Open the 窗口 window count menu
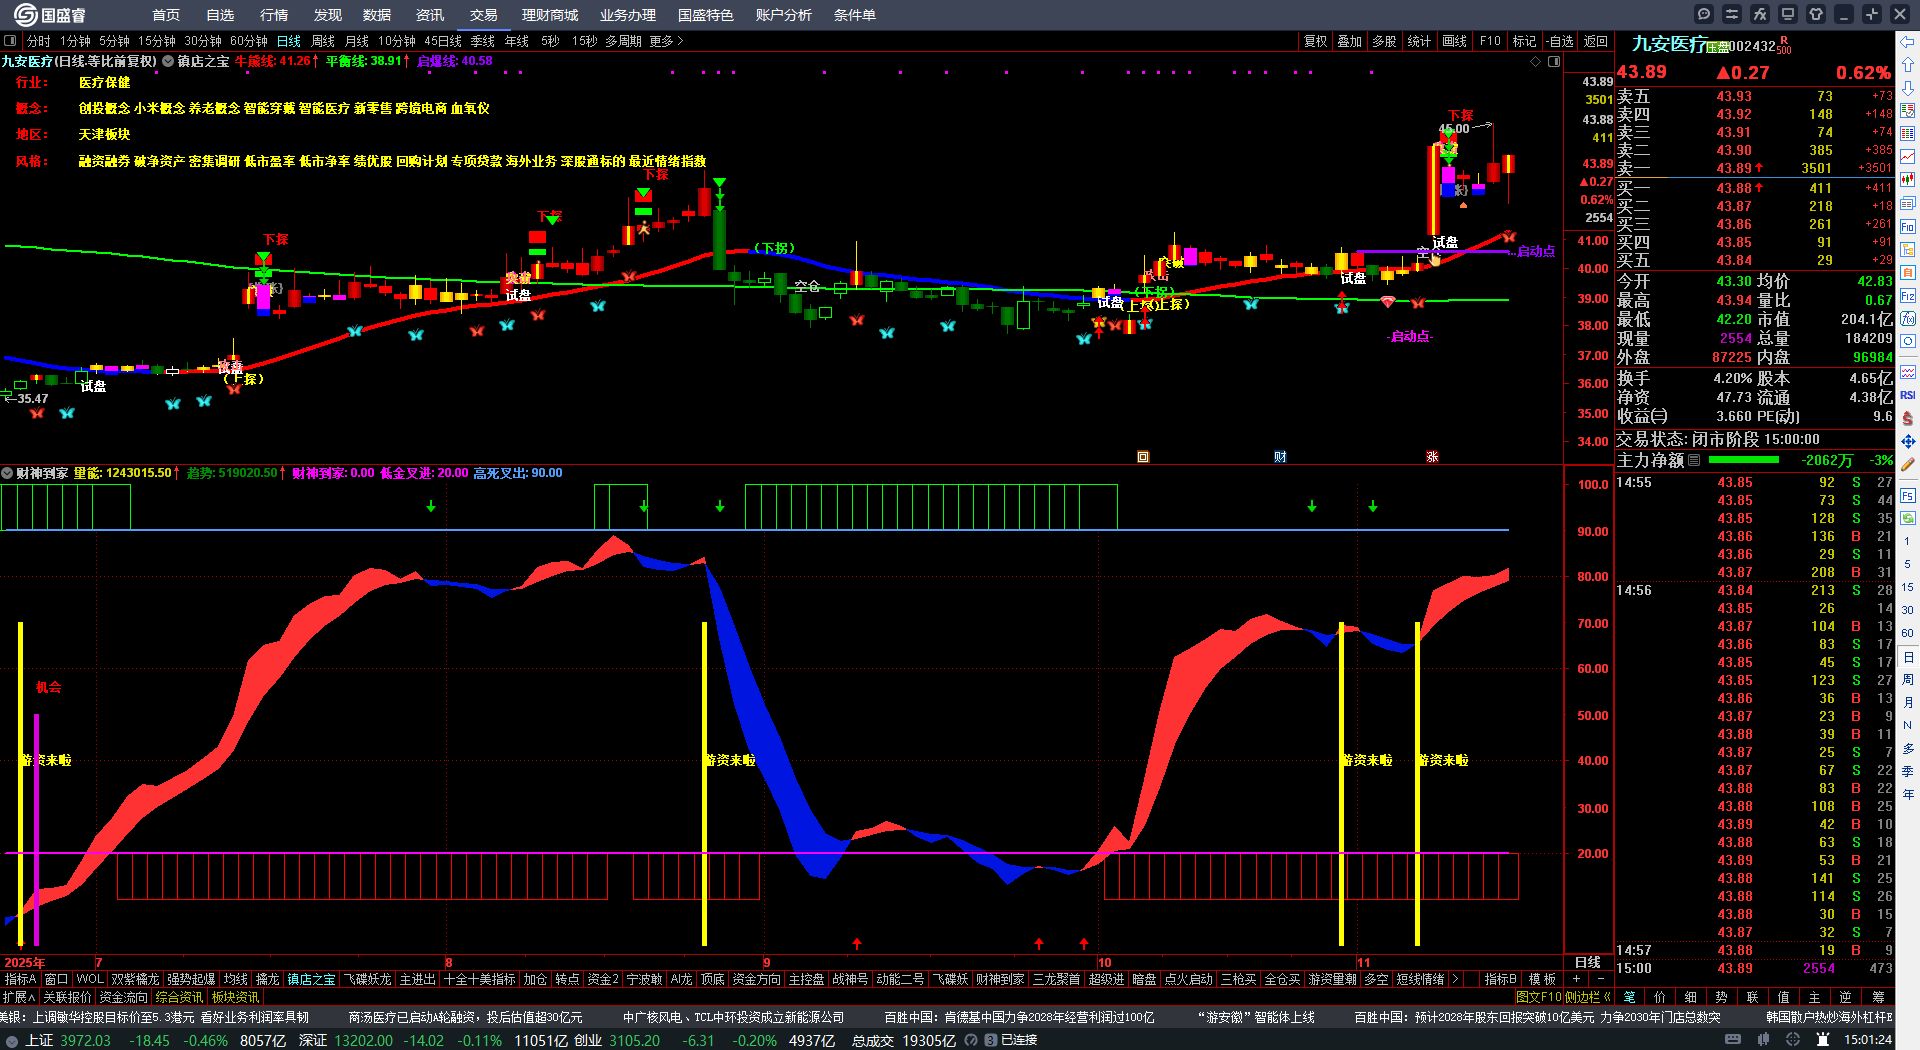The height and width of the screenshot is (1050, 1920). [56, 979]
